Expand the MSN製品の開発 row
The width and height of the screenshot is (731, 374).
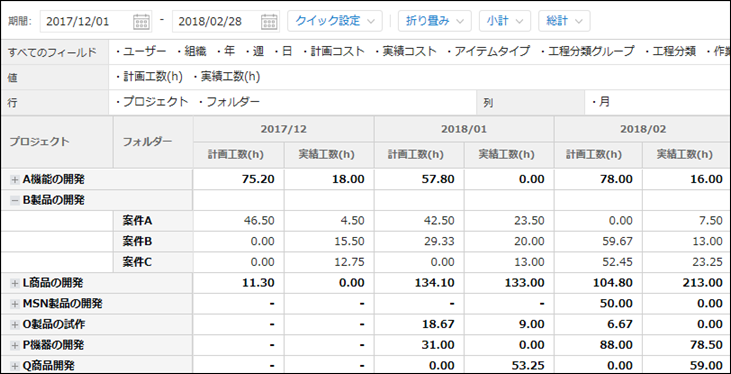[x=15, y=304]
